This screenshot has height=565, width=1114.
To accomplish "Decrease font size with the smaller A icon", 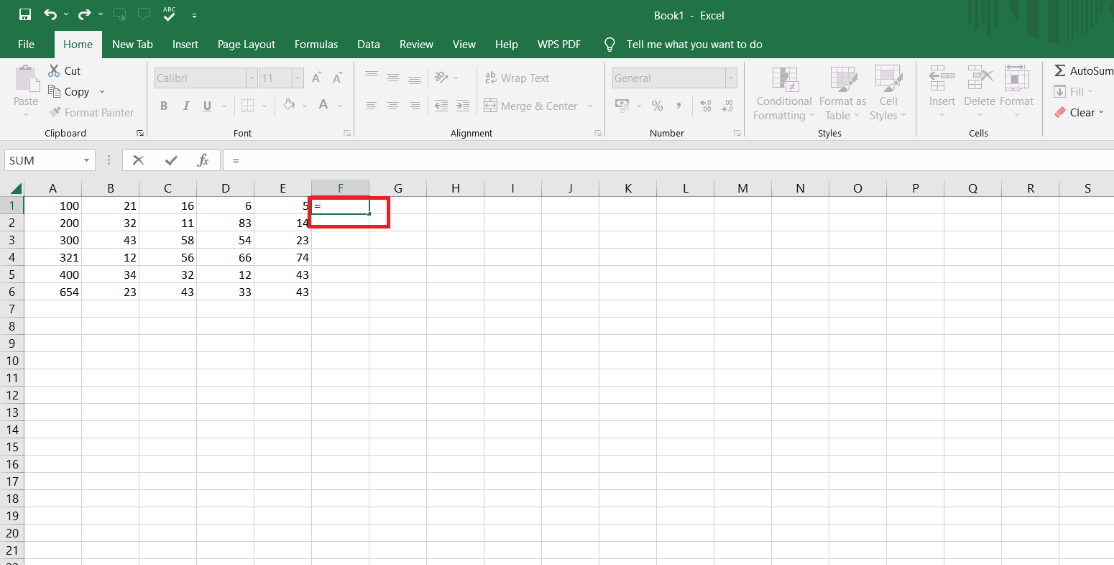I will 337,78.
